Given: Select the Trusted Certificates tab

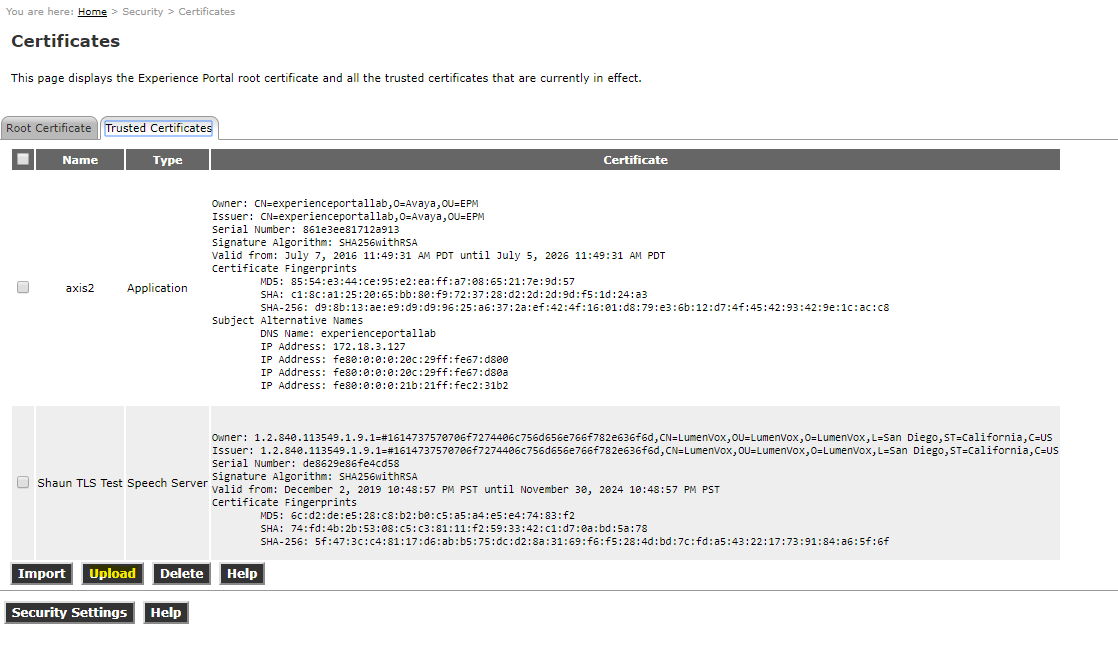Looking at the screenshot, I should click(159, 128).
